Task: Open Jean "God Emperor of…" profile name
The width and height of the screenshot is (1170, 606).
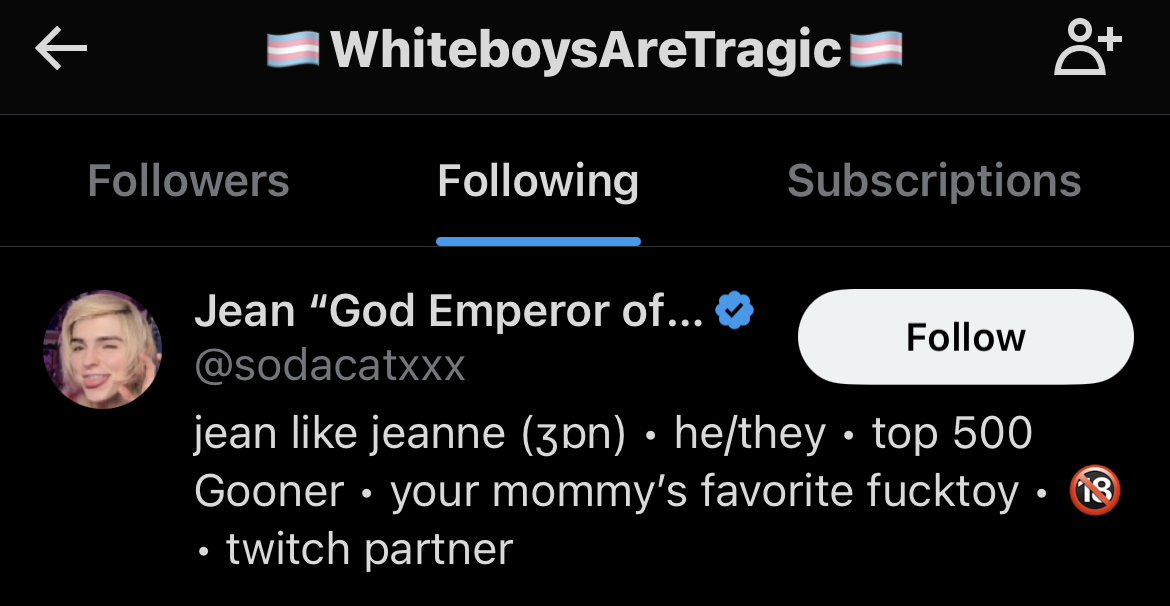Action: click(449, 311)
